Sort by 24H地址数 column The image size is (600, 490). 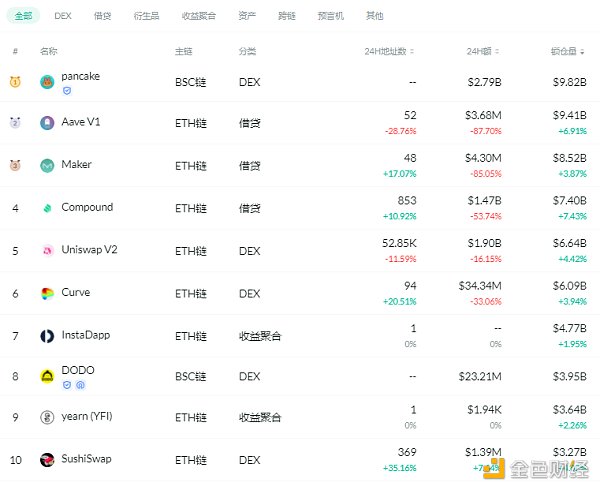389,51
